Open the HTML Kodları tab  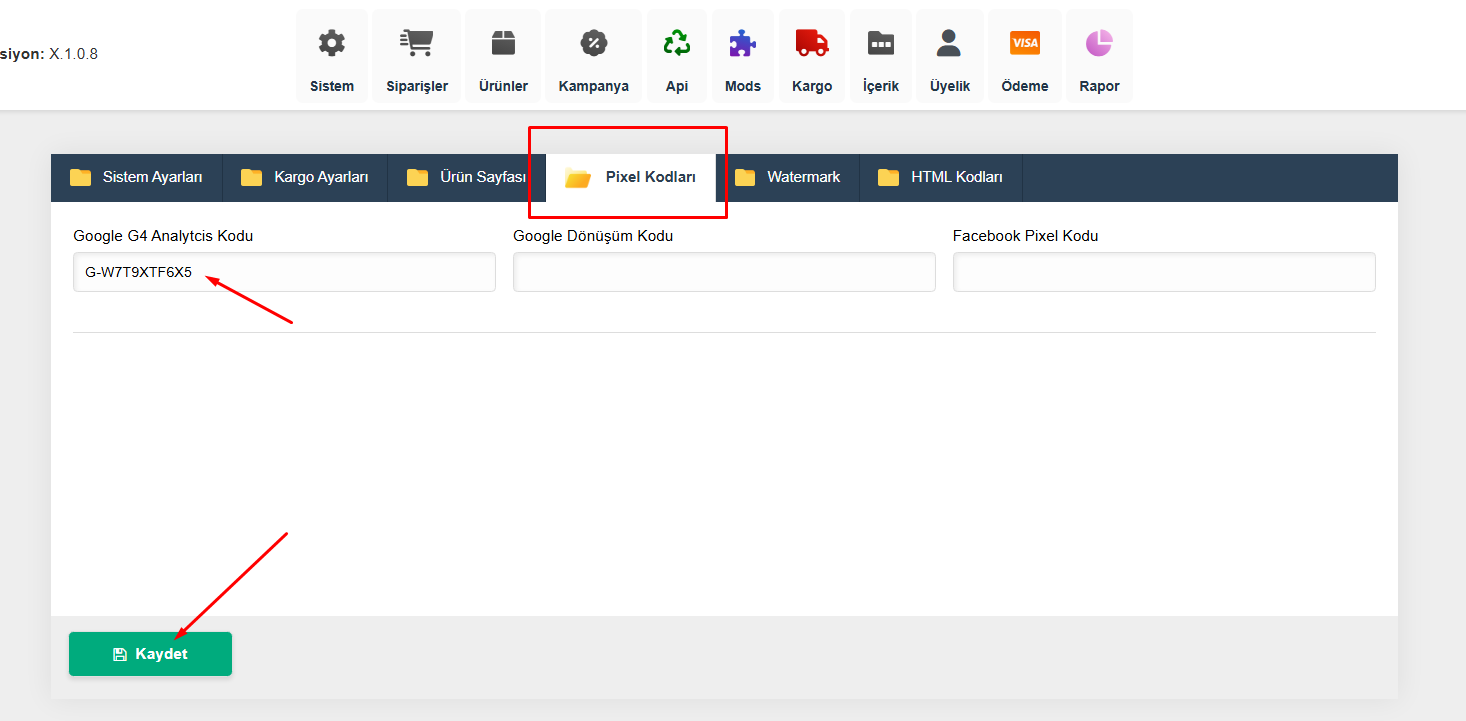941,178
